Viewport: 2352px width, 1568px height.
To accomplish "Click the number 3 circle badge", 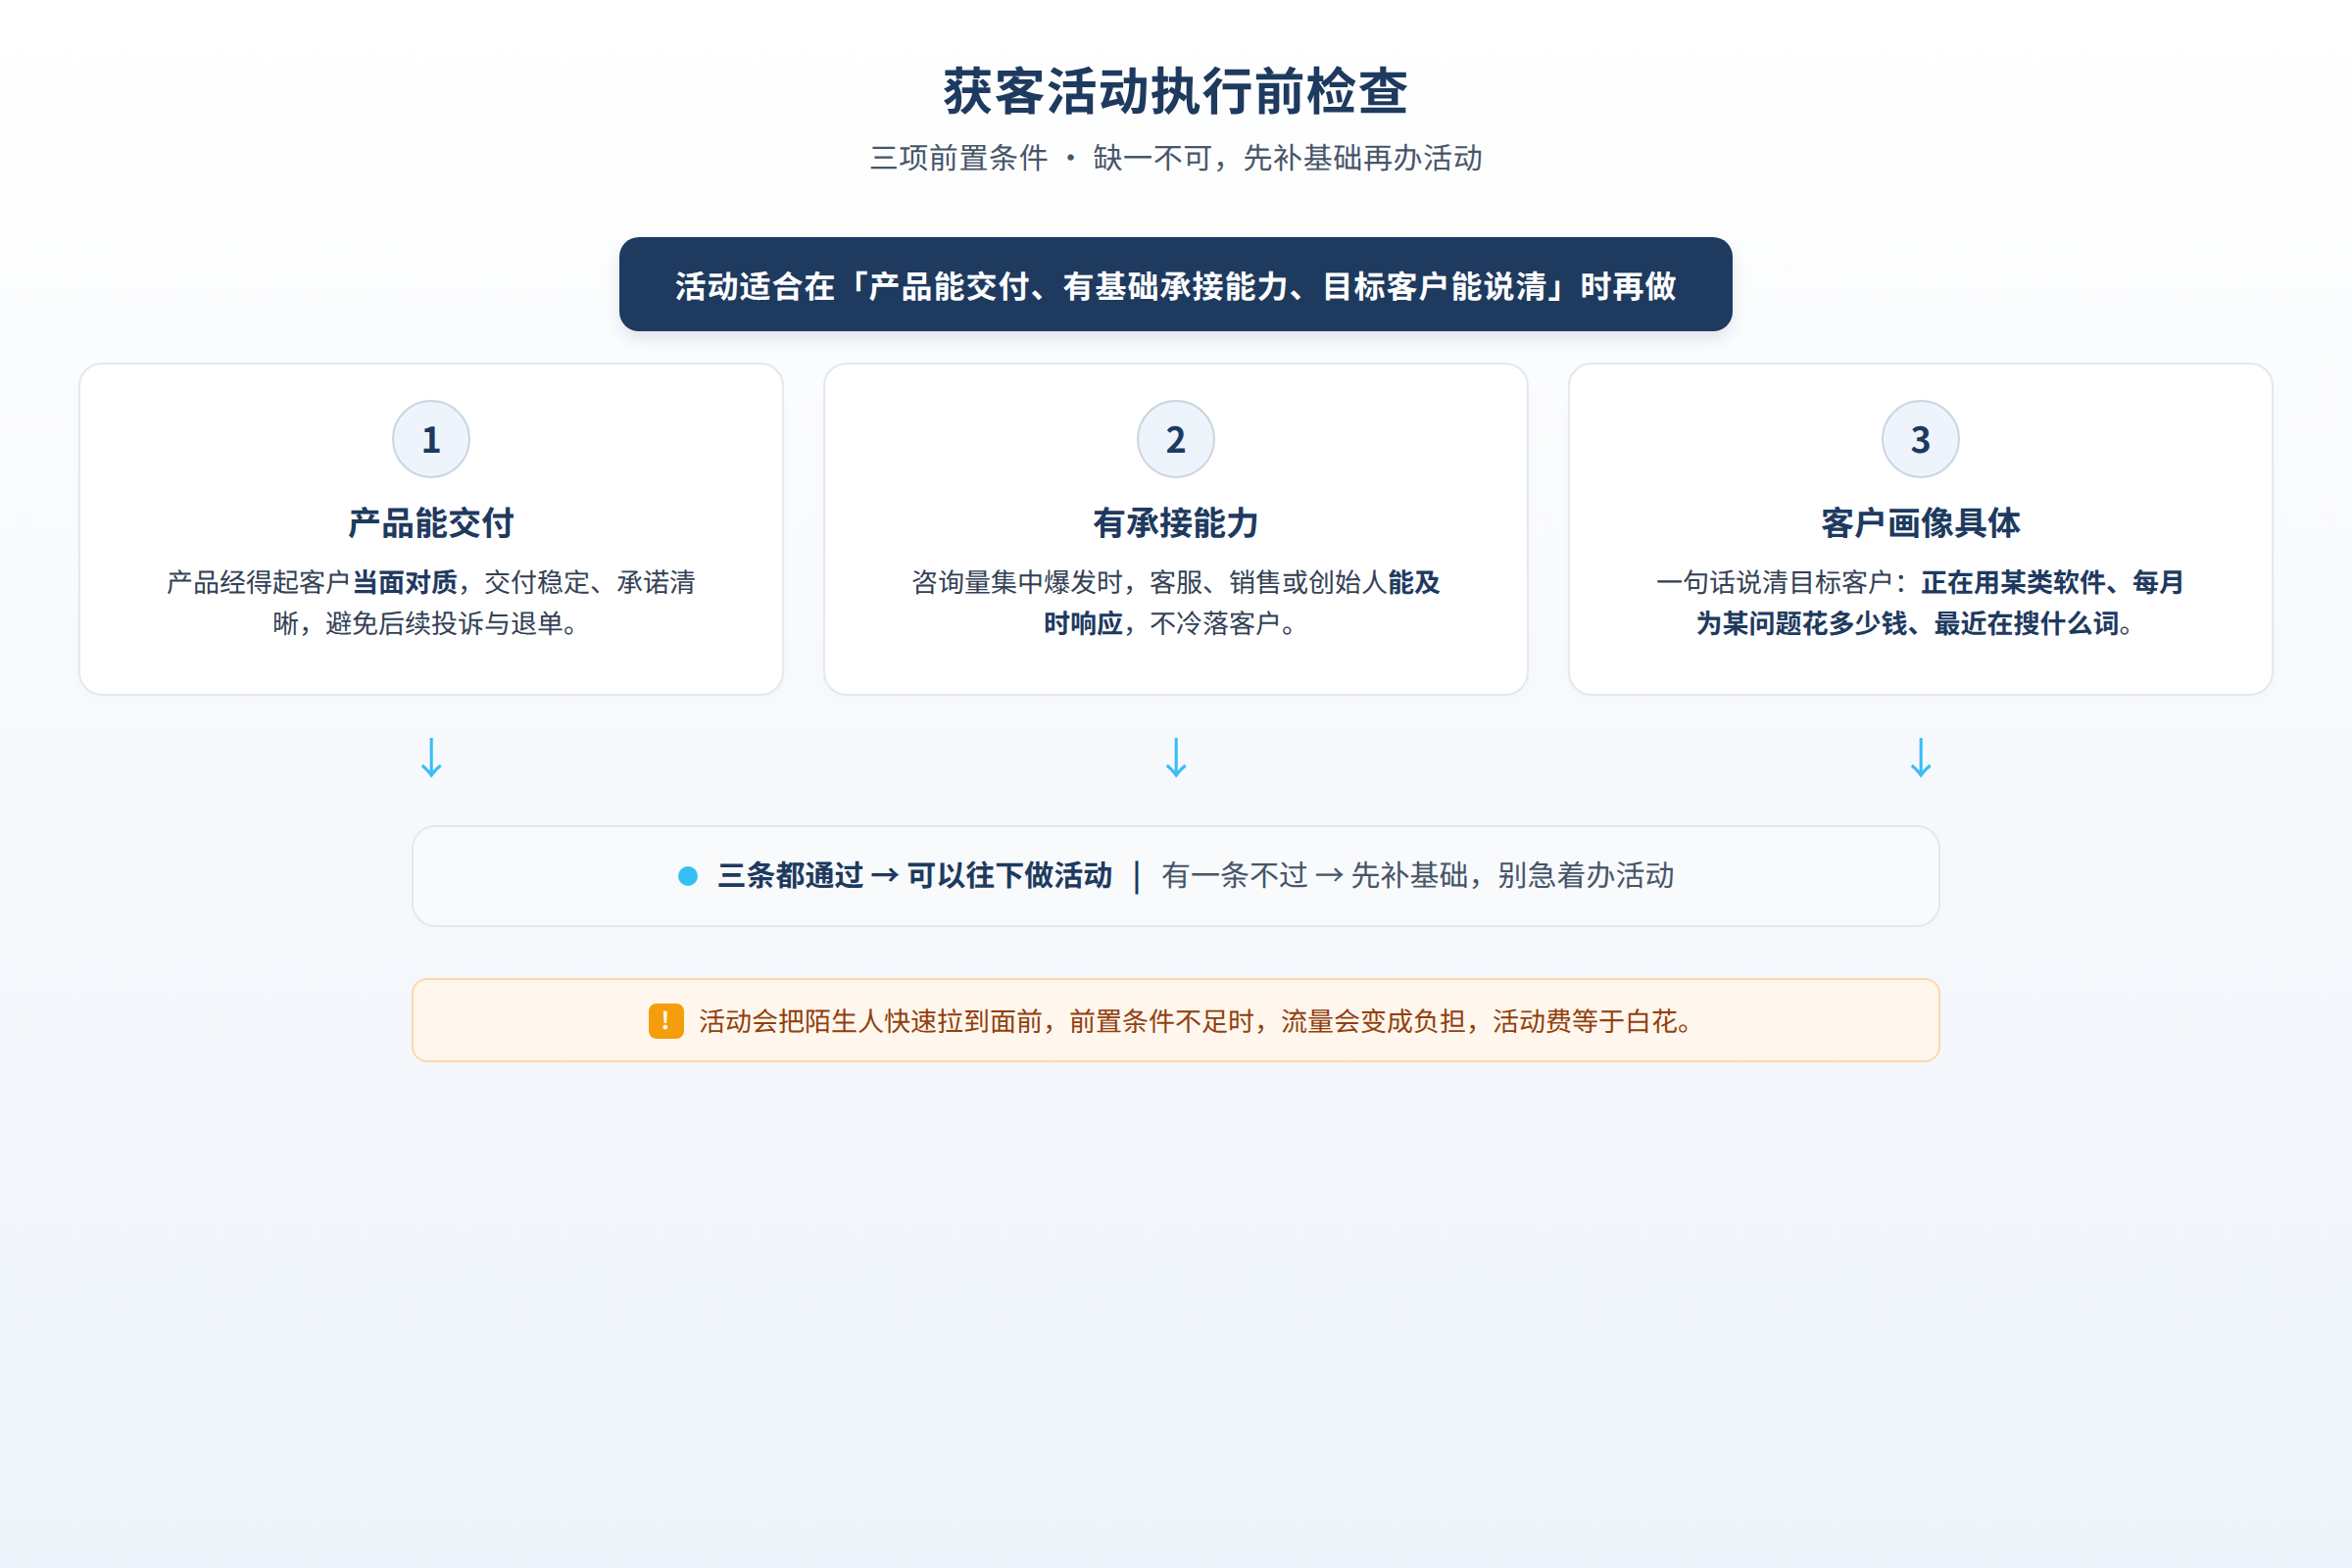I will [1920, 439].
